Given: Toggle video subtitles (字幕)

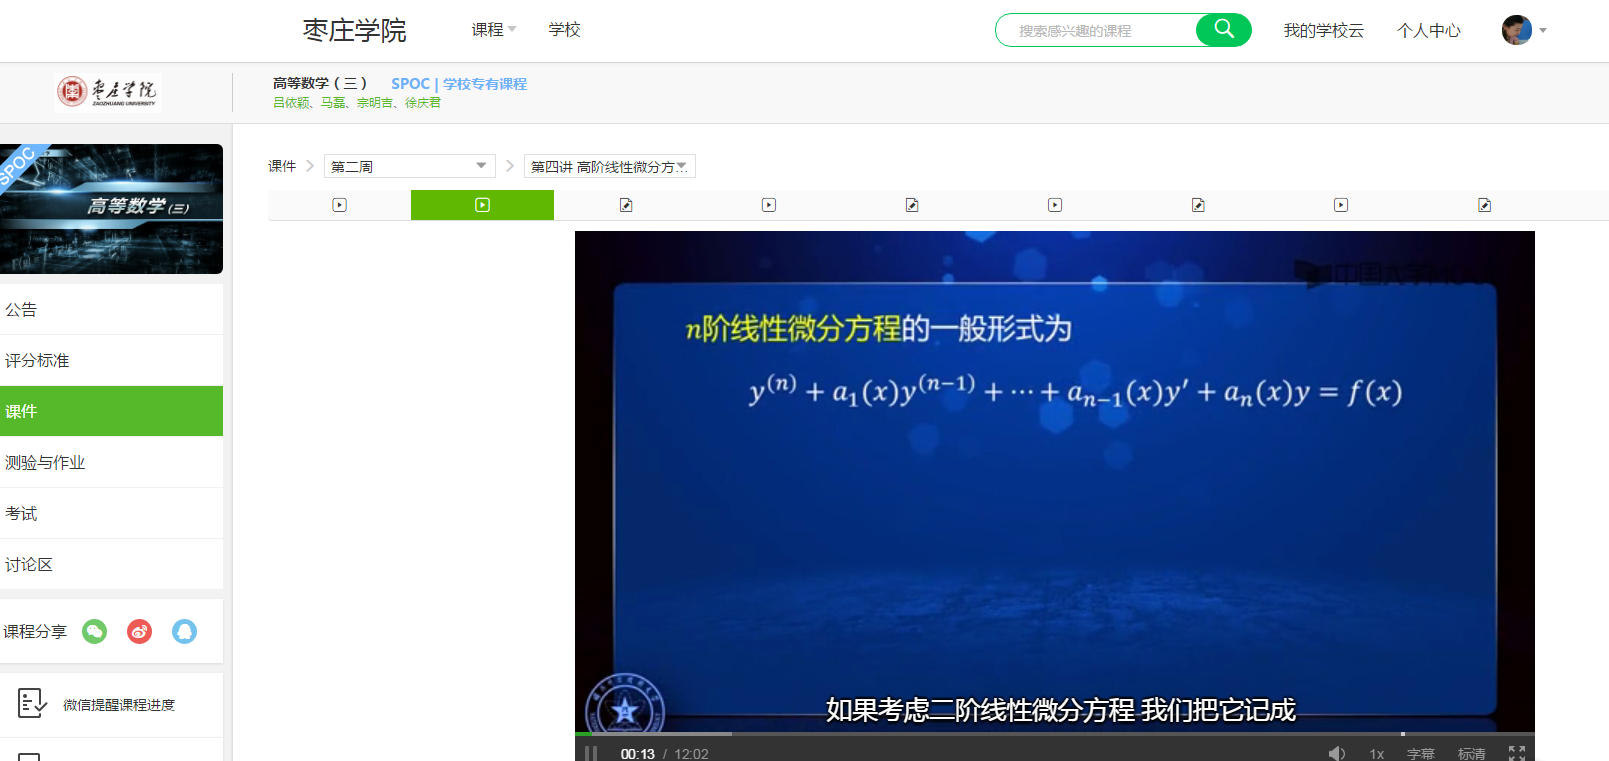Looking at the screenshot, I should point(1420,753).
